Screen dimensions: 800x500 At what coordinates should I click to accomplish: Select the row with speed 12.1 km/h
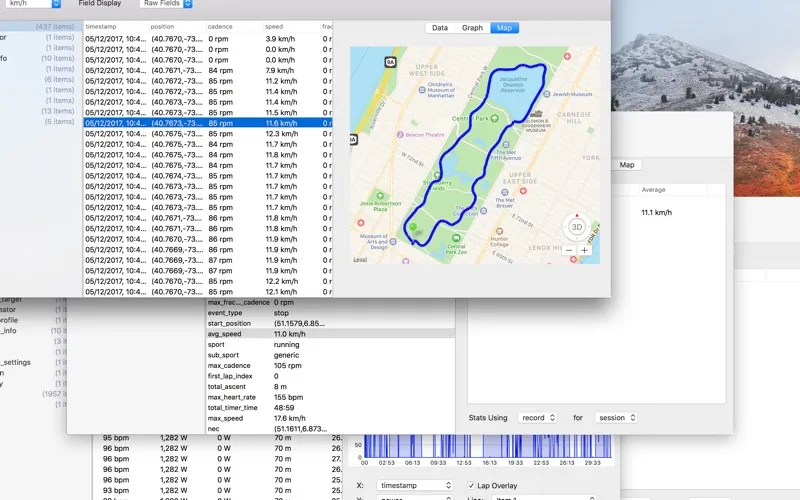(x=208, y=292)
